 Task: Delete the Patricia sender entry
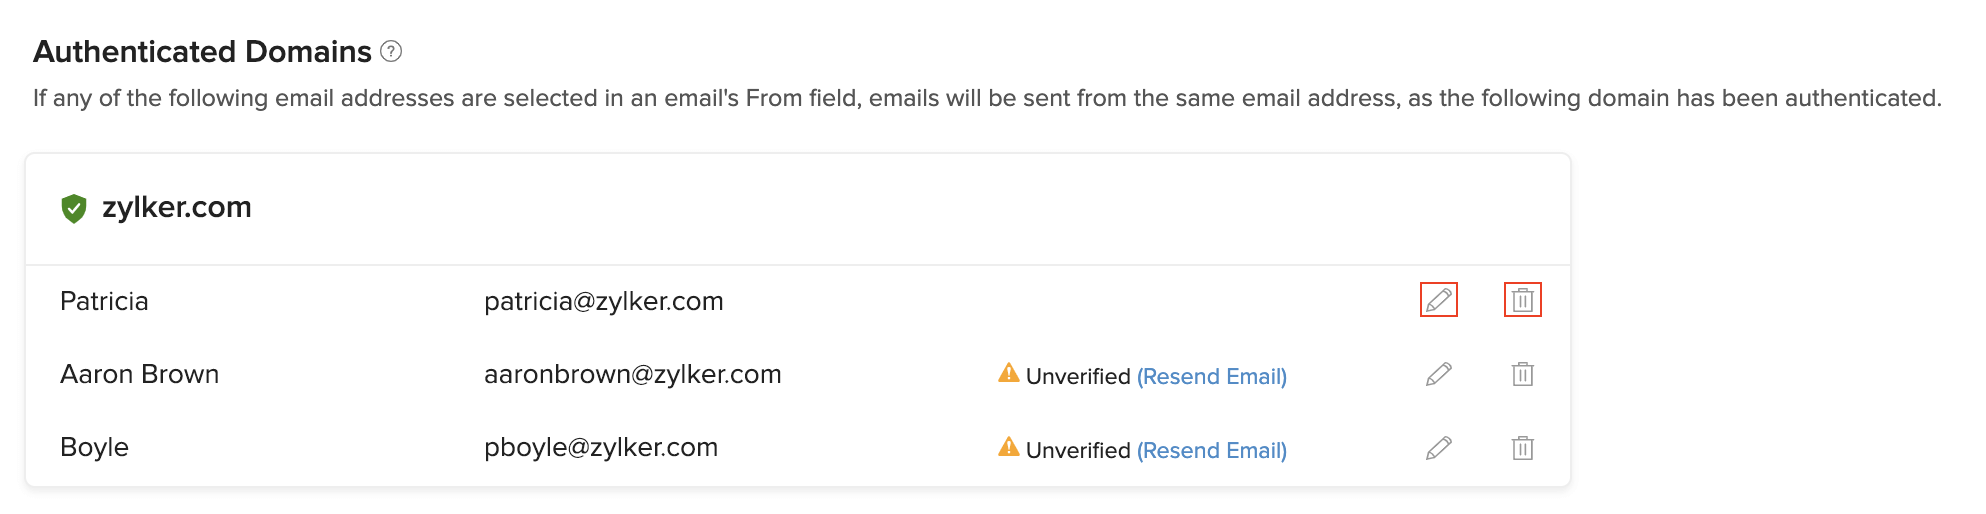click(1522, 300)
